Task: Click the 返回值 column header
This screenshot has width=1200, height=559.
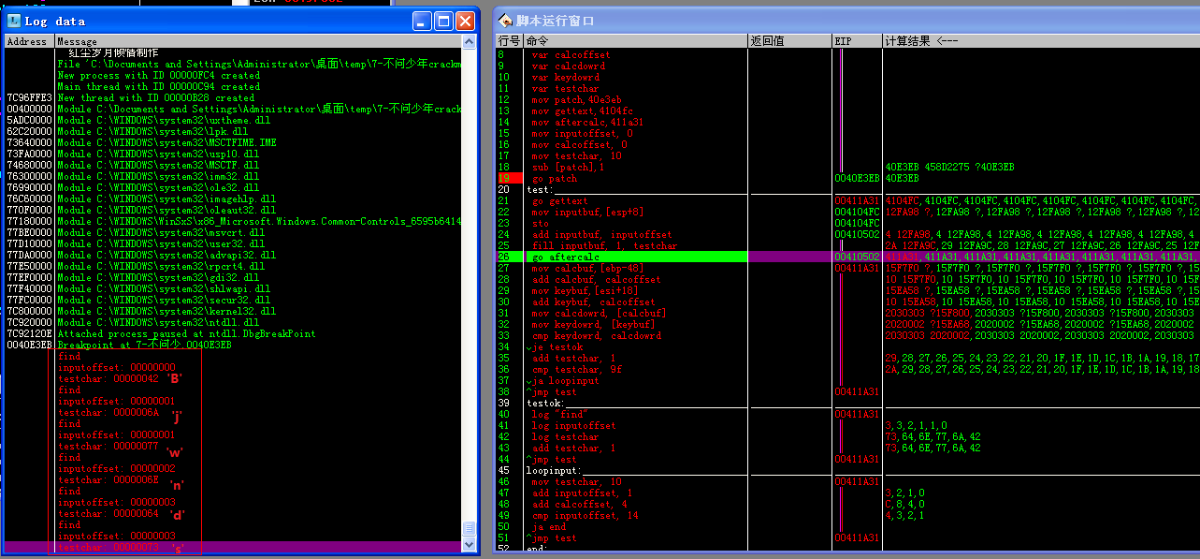Action: point(789,42)
